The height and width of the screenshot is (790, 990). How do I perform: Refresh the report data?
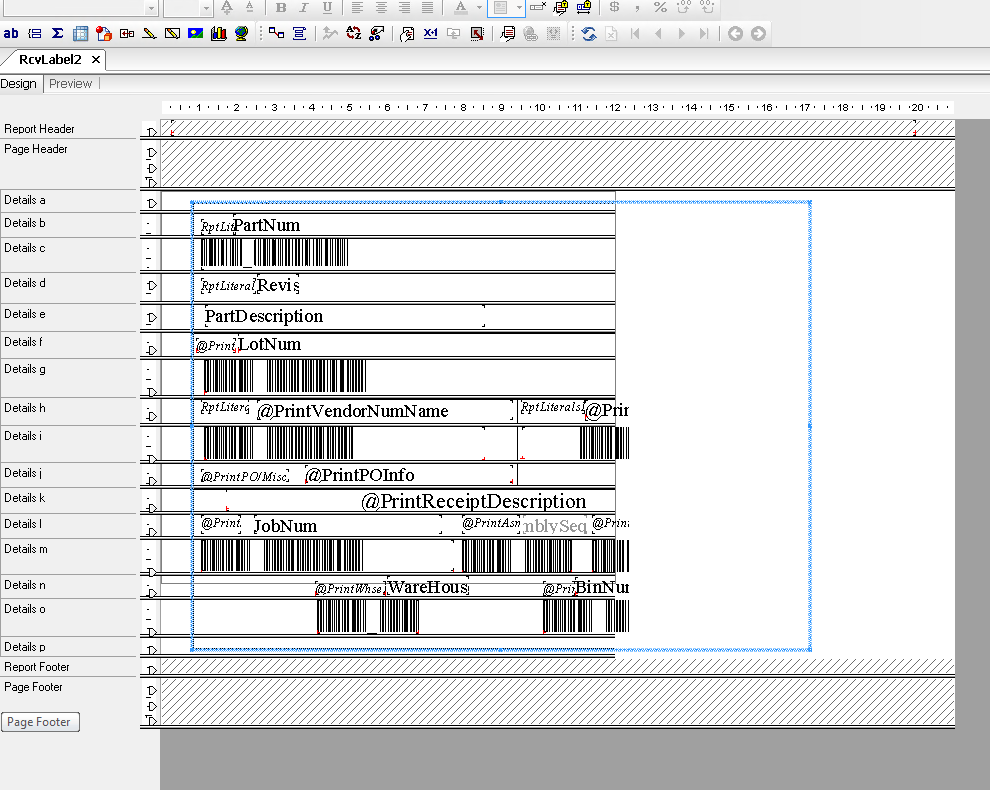[x=589, y=33]
